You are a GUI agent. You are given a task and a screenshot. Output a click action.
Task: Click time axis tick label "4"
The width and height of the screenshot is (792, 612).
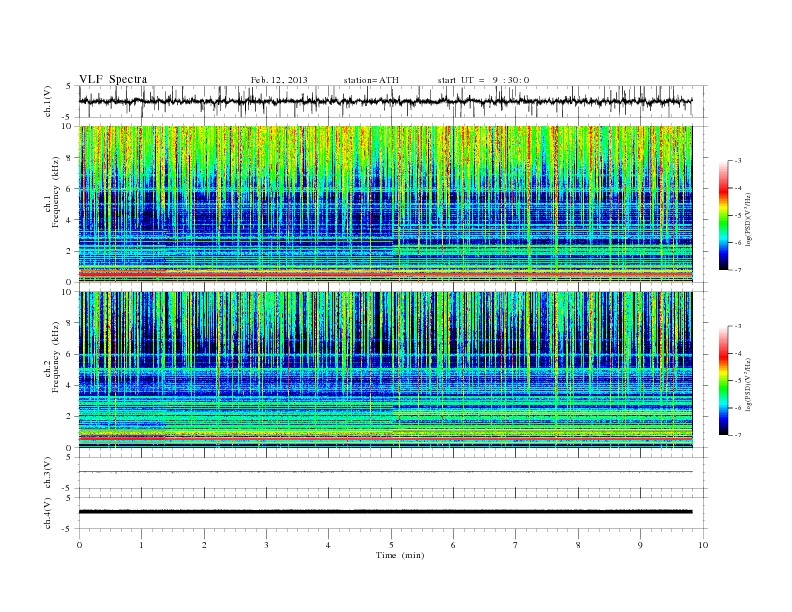click(x=328, y=545)
